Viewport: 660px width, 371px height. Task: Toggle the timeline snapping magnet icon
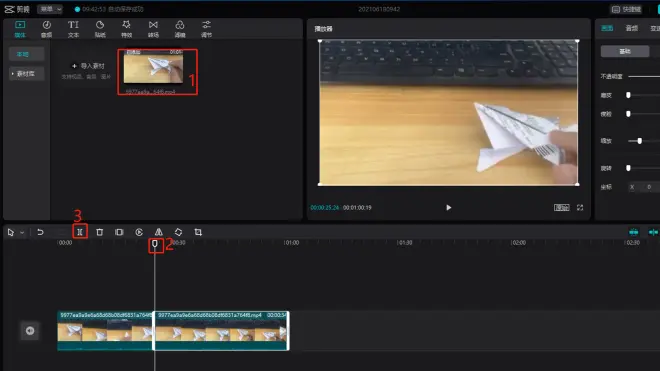tap(633, 232)
